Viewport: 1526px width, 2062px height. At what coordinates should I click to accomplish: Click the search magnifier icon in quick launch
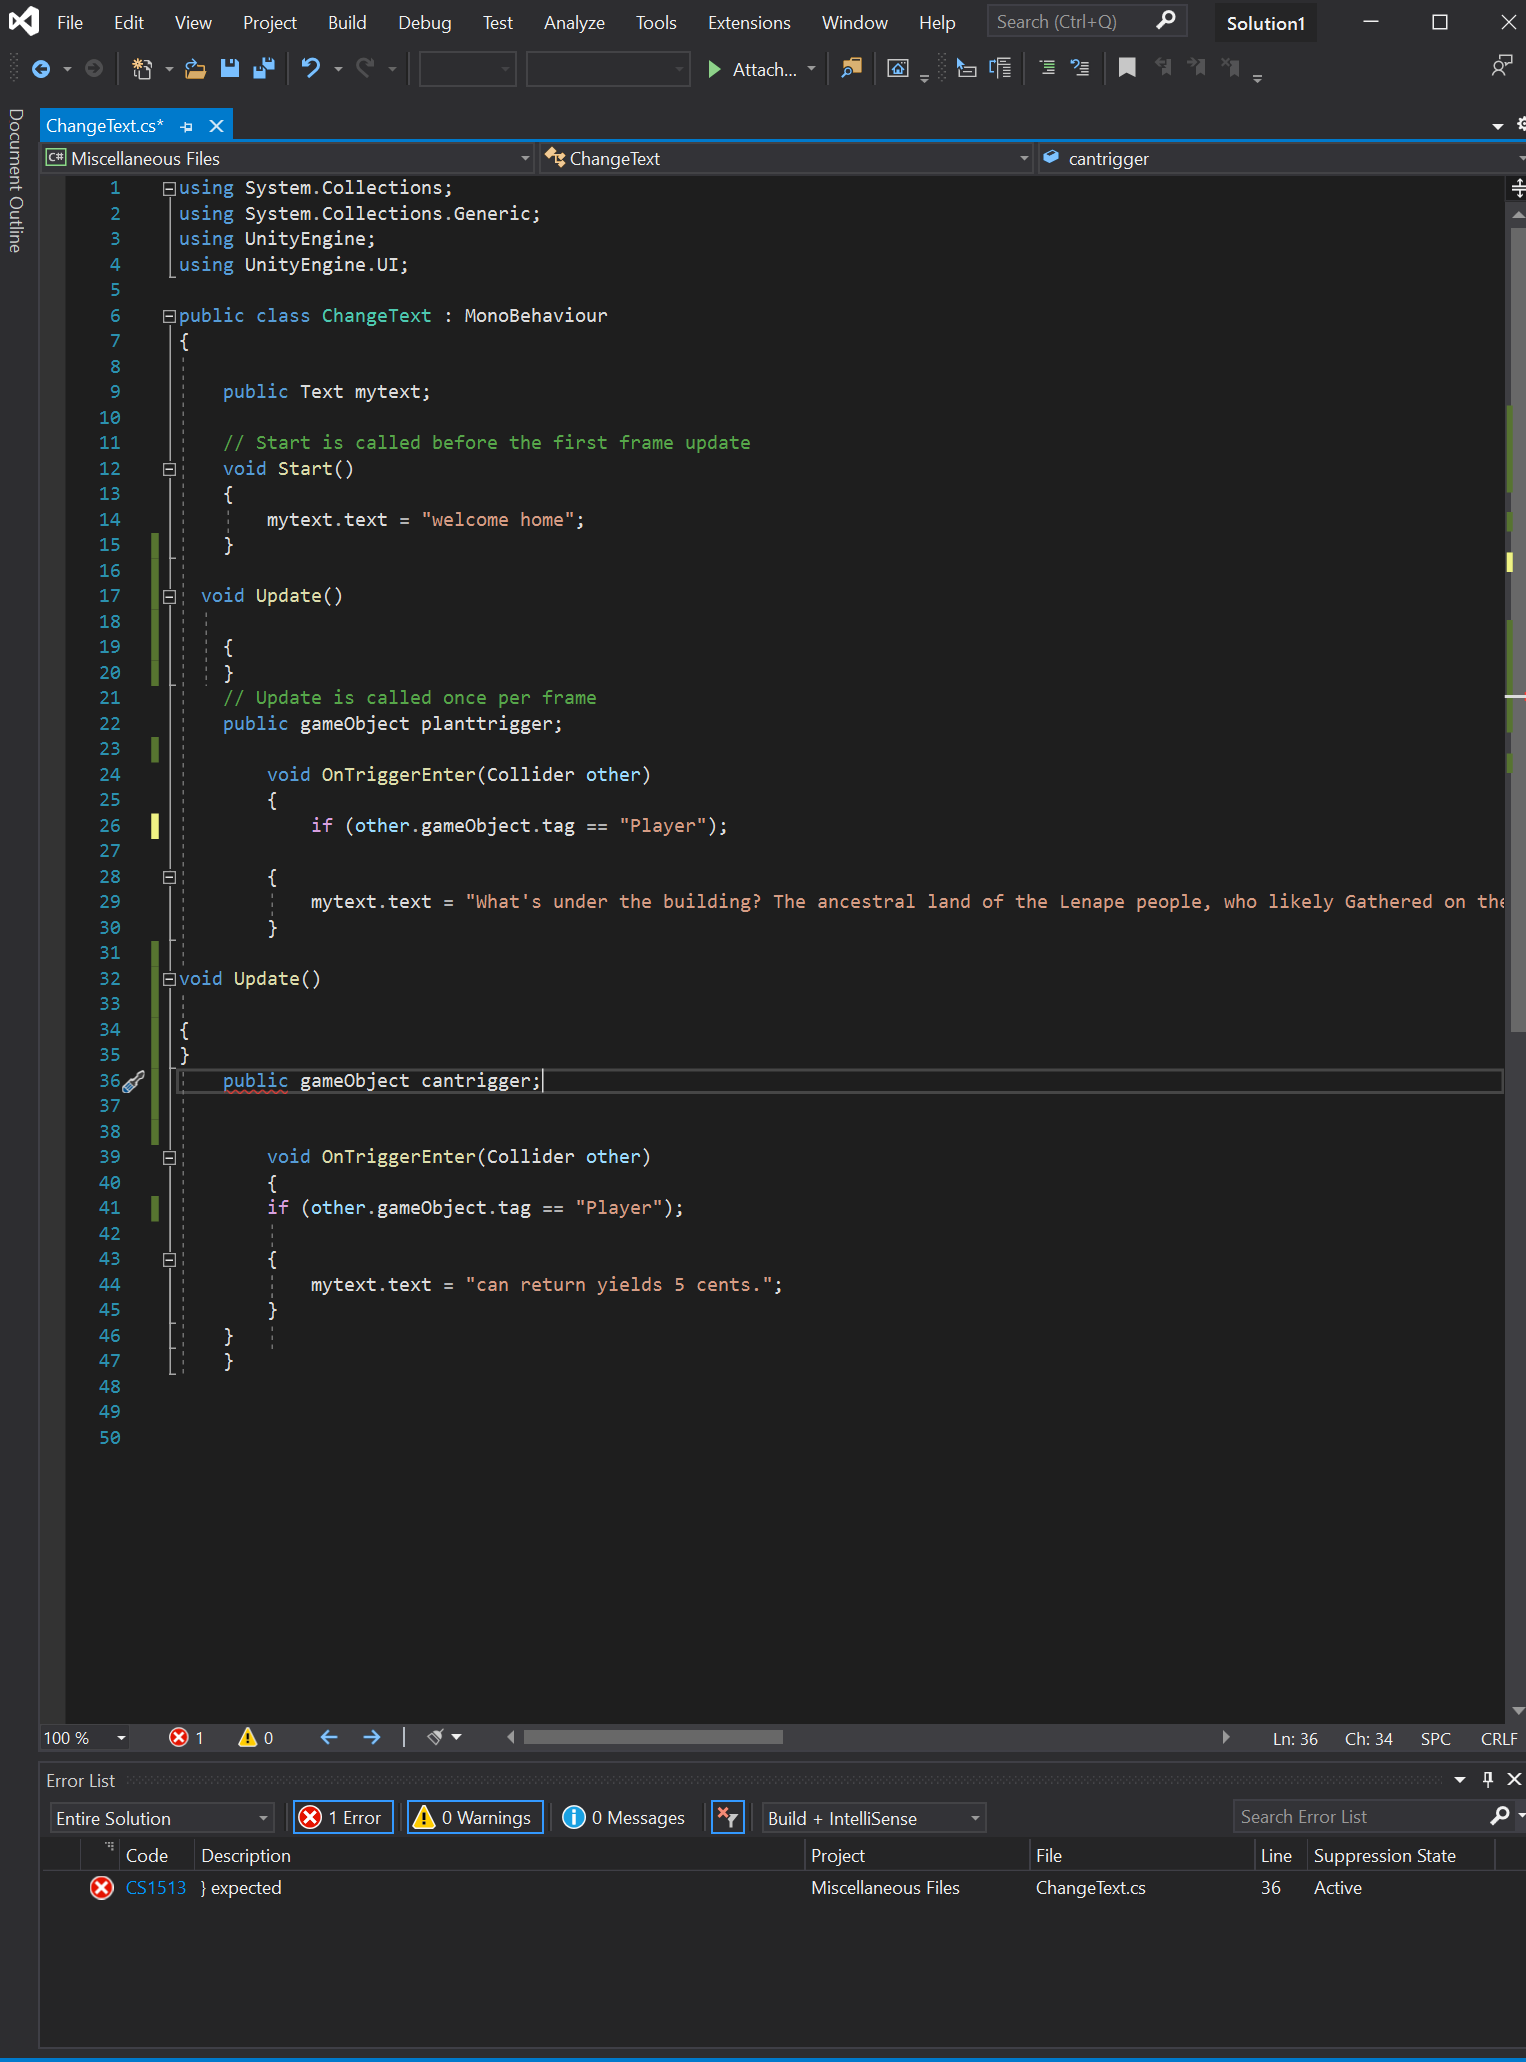pyautogui.click(x=1166, y=21)
